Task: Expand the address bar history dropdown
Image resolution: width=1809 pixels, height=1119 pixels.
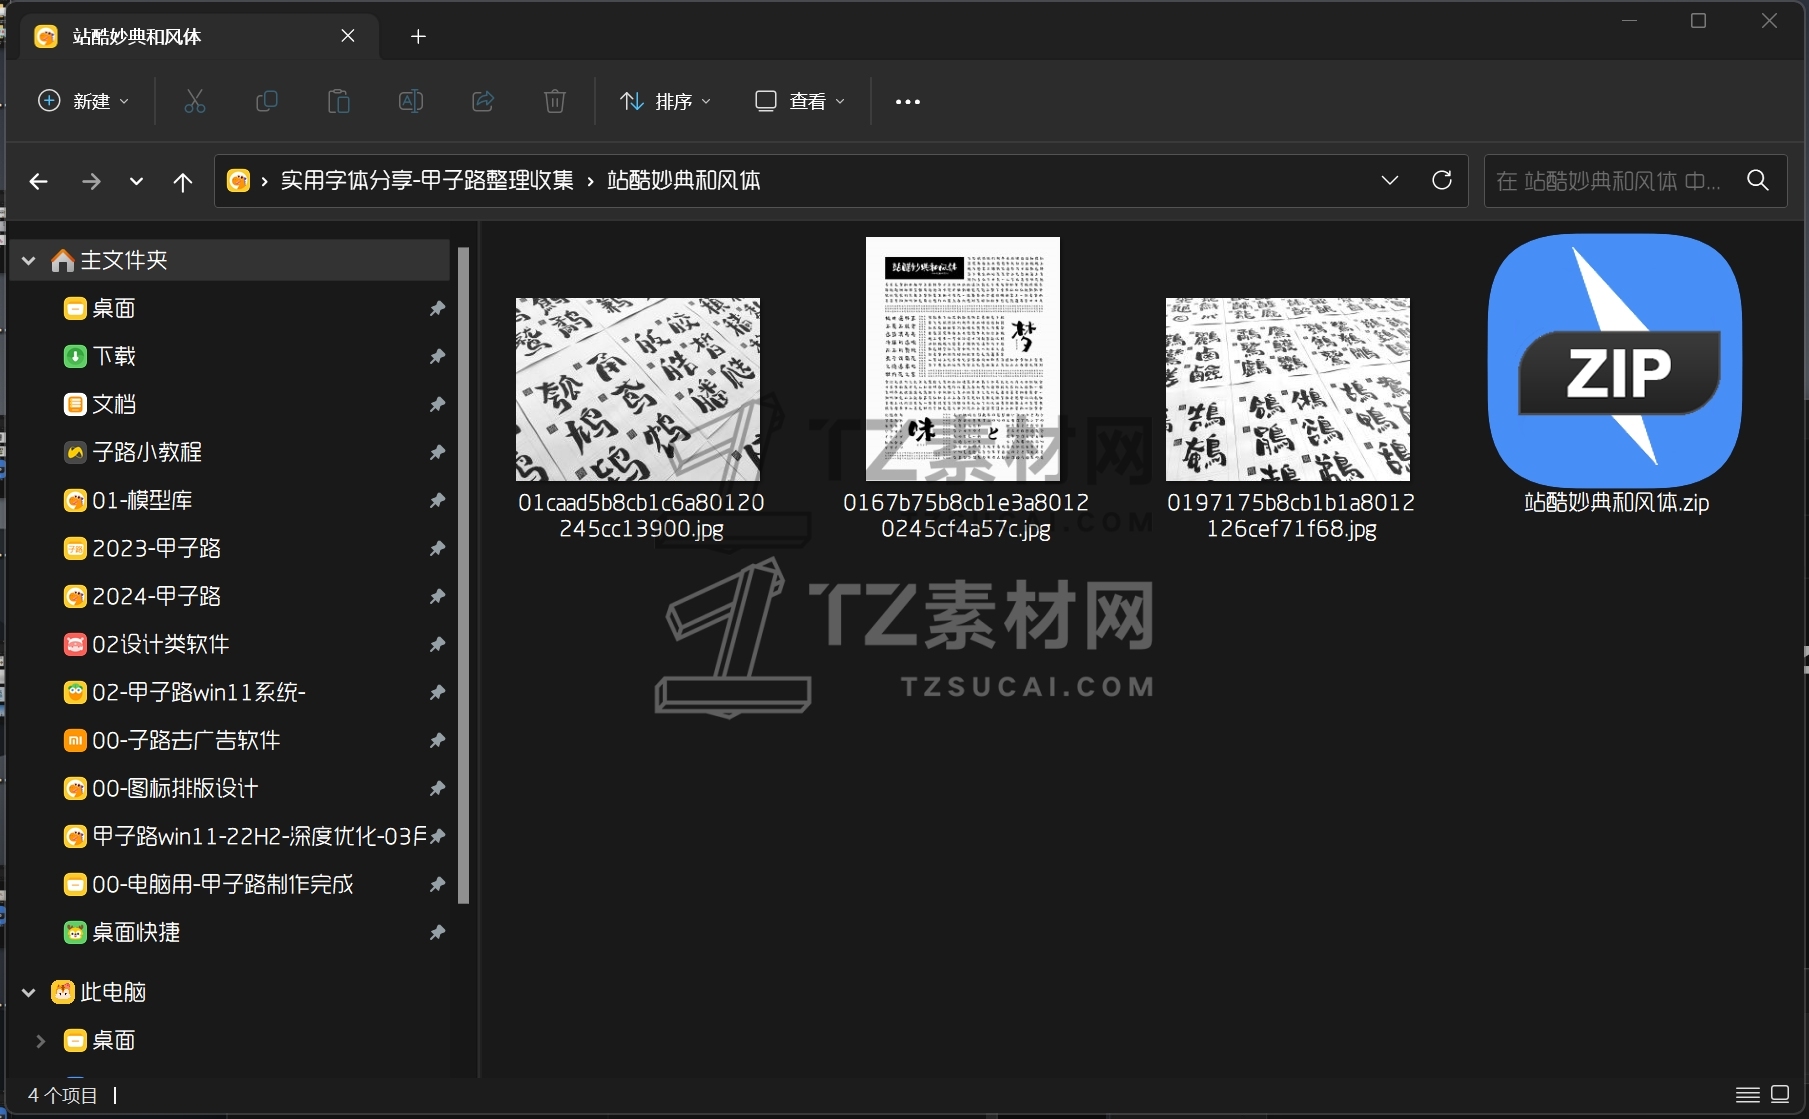Action: click(1390, 180)
